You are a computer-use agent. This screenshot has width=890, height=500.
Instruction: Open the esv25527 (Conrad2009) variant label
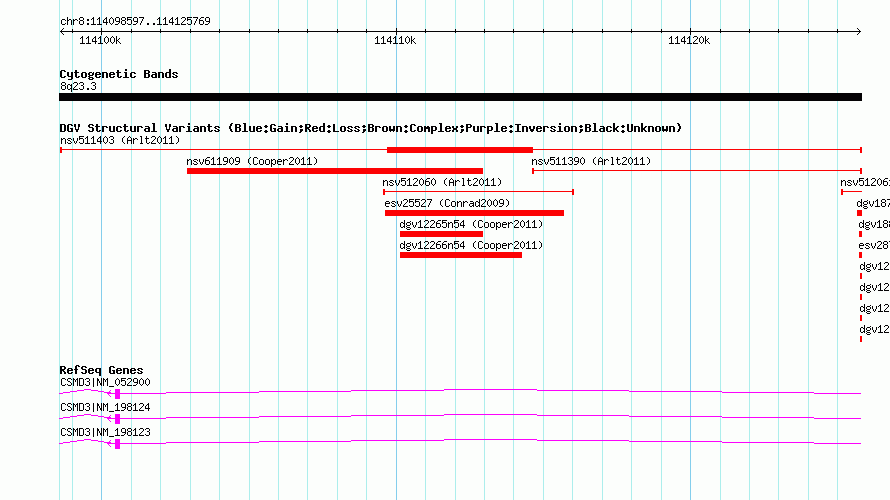[447, 203]
